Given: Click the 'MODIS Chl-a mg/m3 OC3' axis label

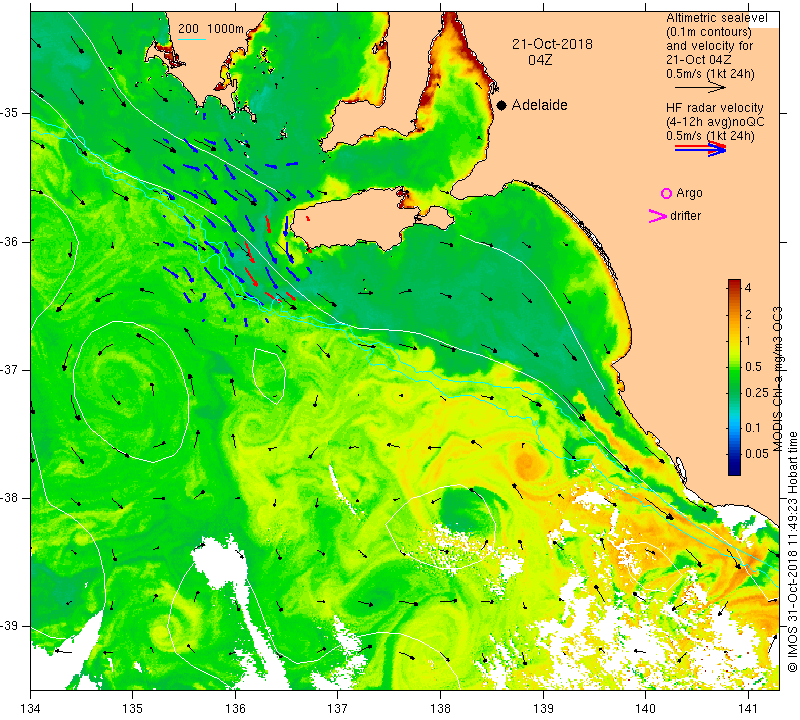Looking at the screenshot, I should [777, 379].
